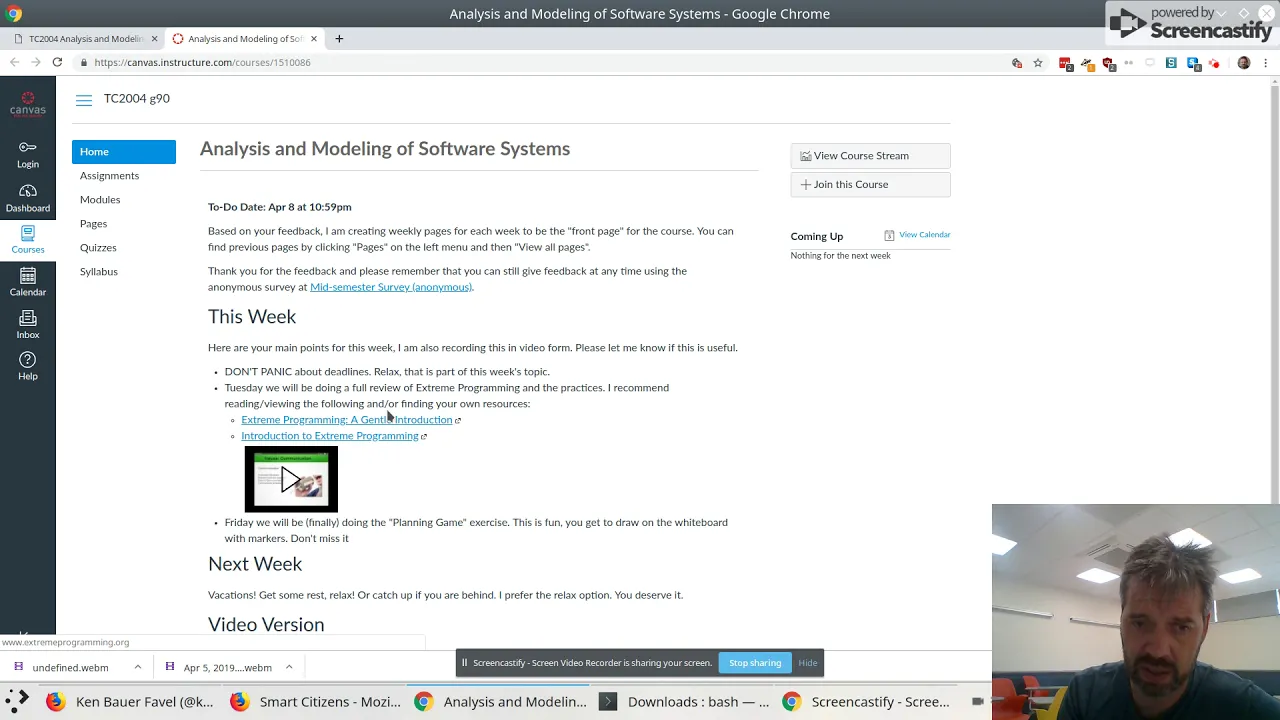Open the Chrome three-dot menu
This screenshot has width=1280, height=720.
click(x=1265, y=63)
